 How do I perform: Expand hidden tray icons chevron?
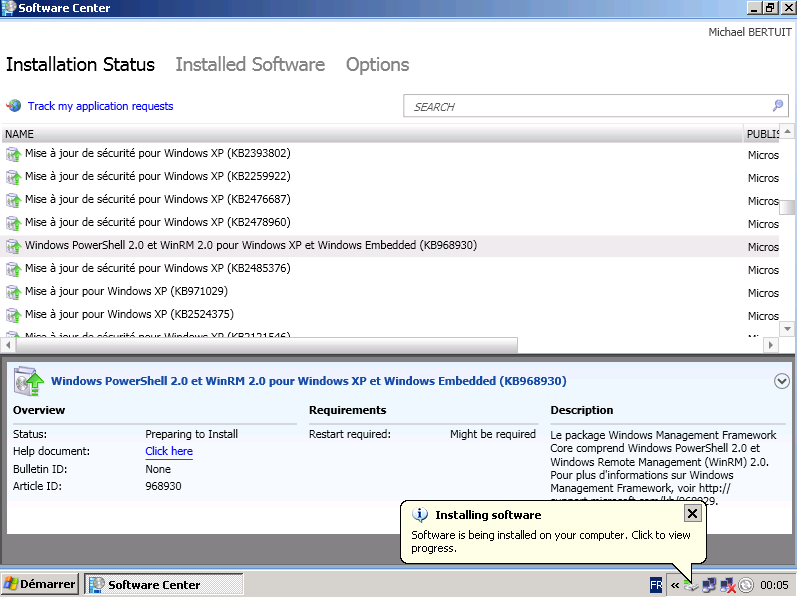coord(675,585)
